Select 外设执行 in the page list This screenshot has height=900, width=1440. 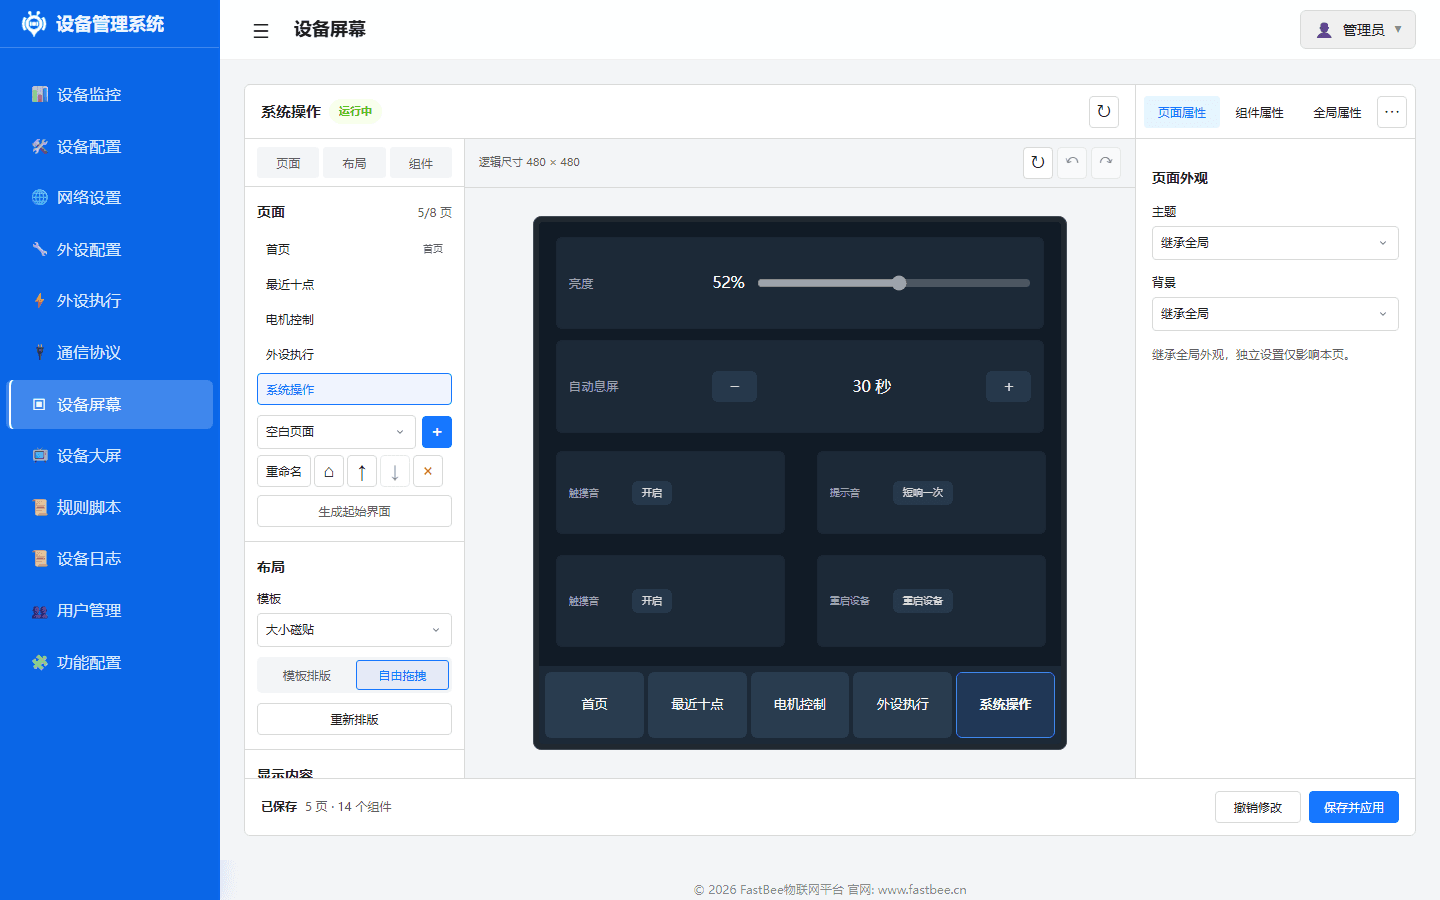click(354, 354)
